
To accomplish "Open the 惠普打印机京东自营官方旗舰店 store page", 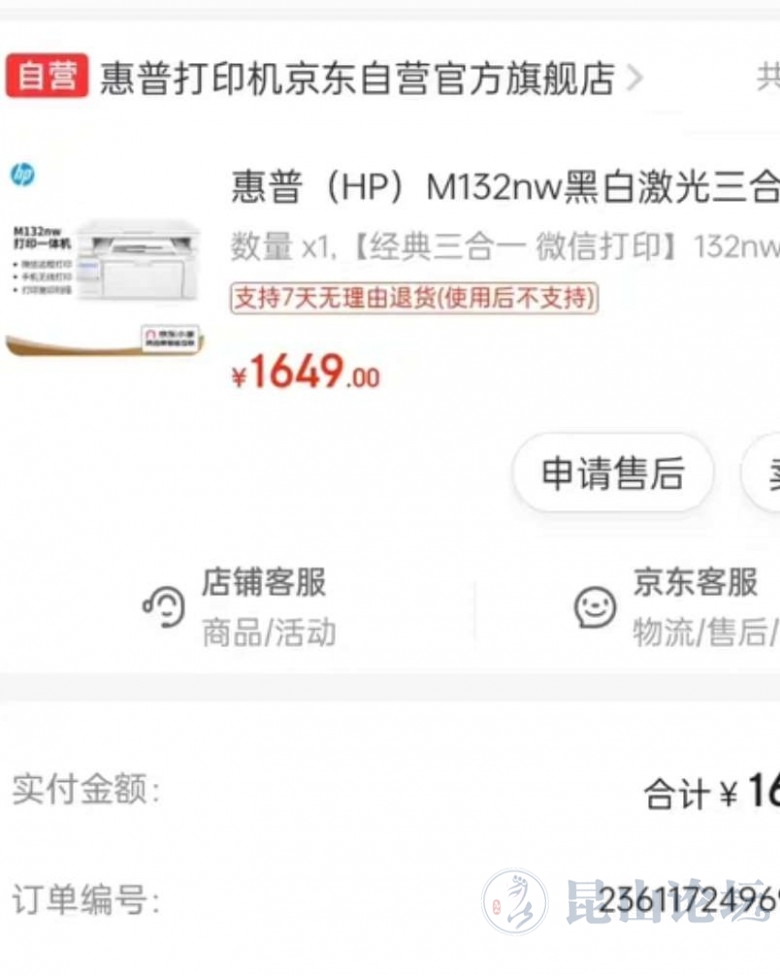I will [357, 78].
